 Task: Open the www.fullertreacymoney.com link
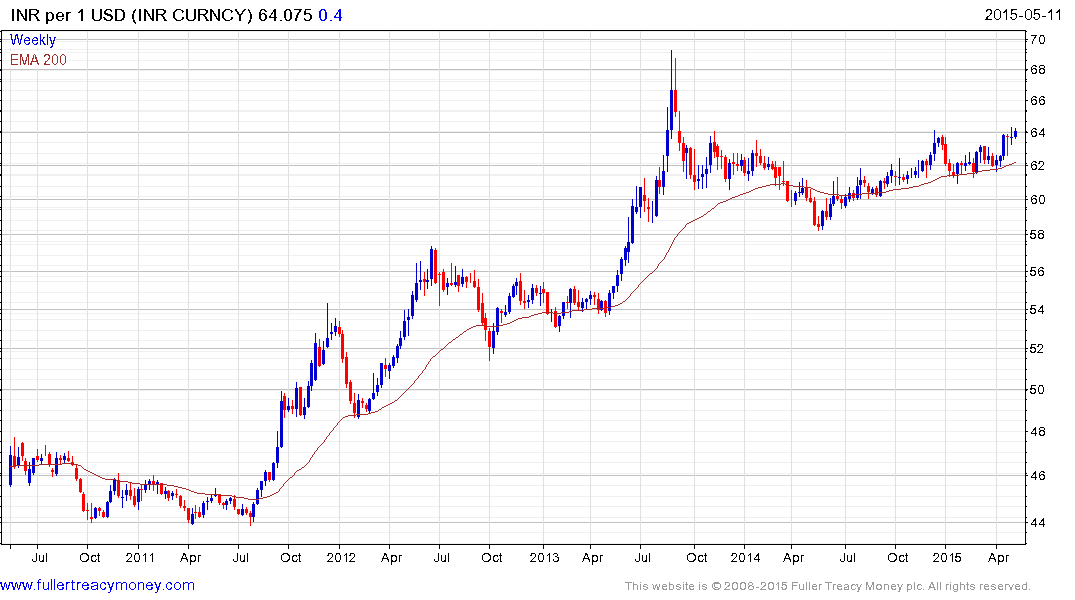pyautogui.click(x=97, y=585)
